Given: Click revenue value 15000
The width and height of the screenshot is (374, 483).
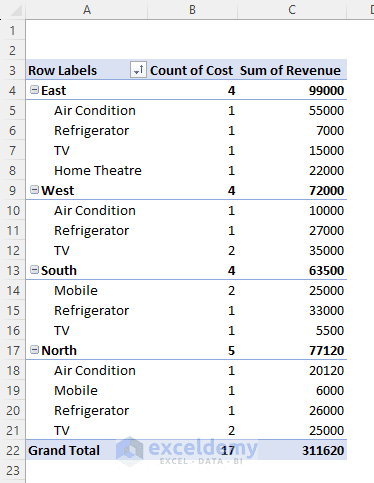Looking at the screenshot, I should tap(326, 150).
